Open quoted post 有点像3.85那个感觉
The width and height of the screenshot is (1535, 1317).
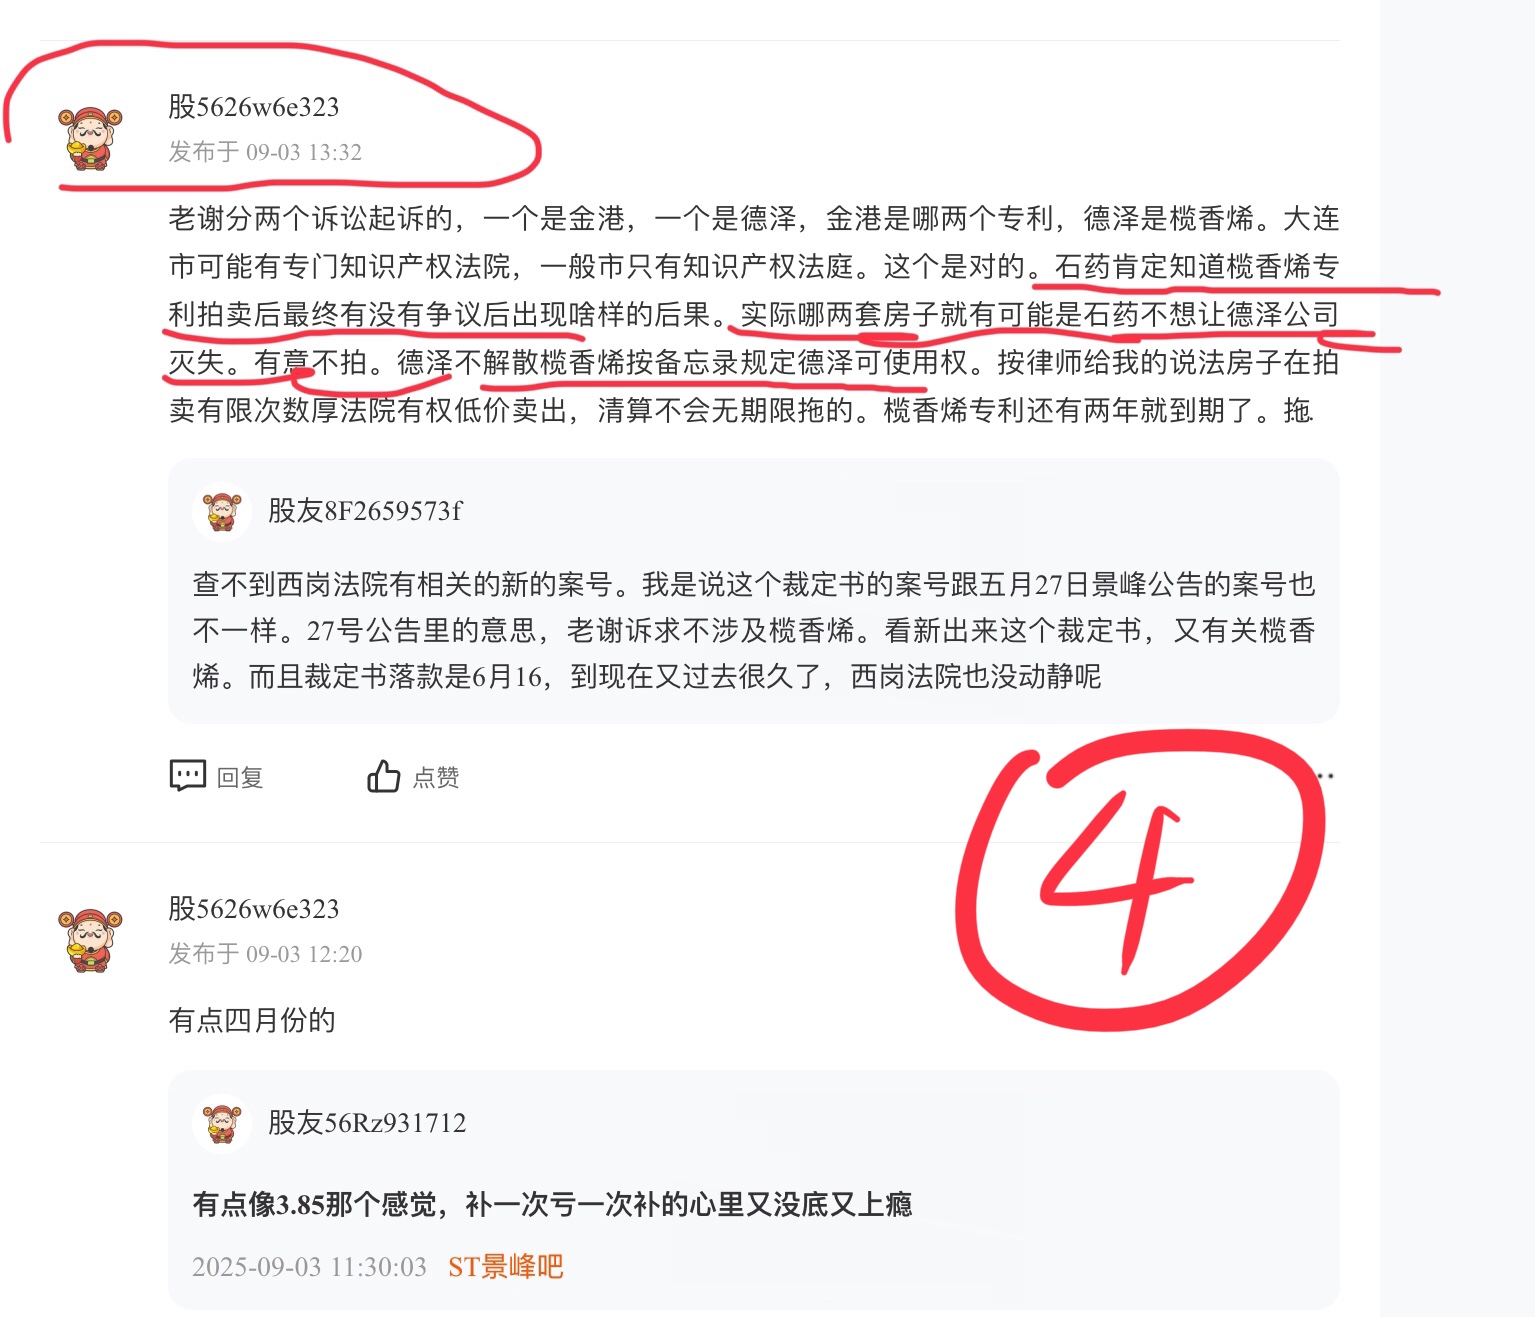[552, 1204]
